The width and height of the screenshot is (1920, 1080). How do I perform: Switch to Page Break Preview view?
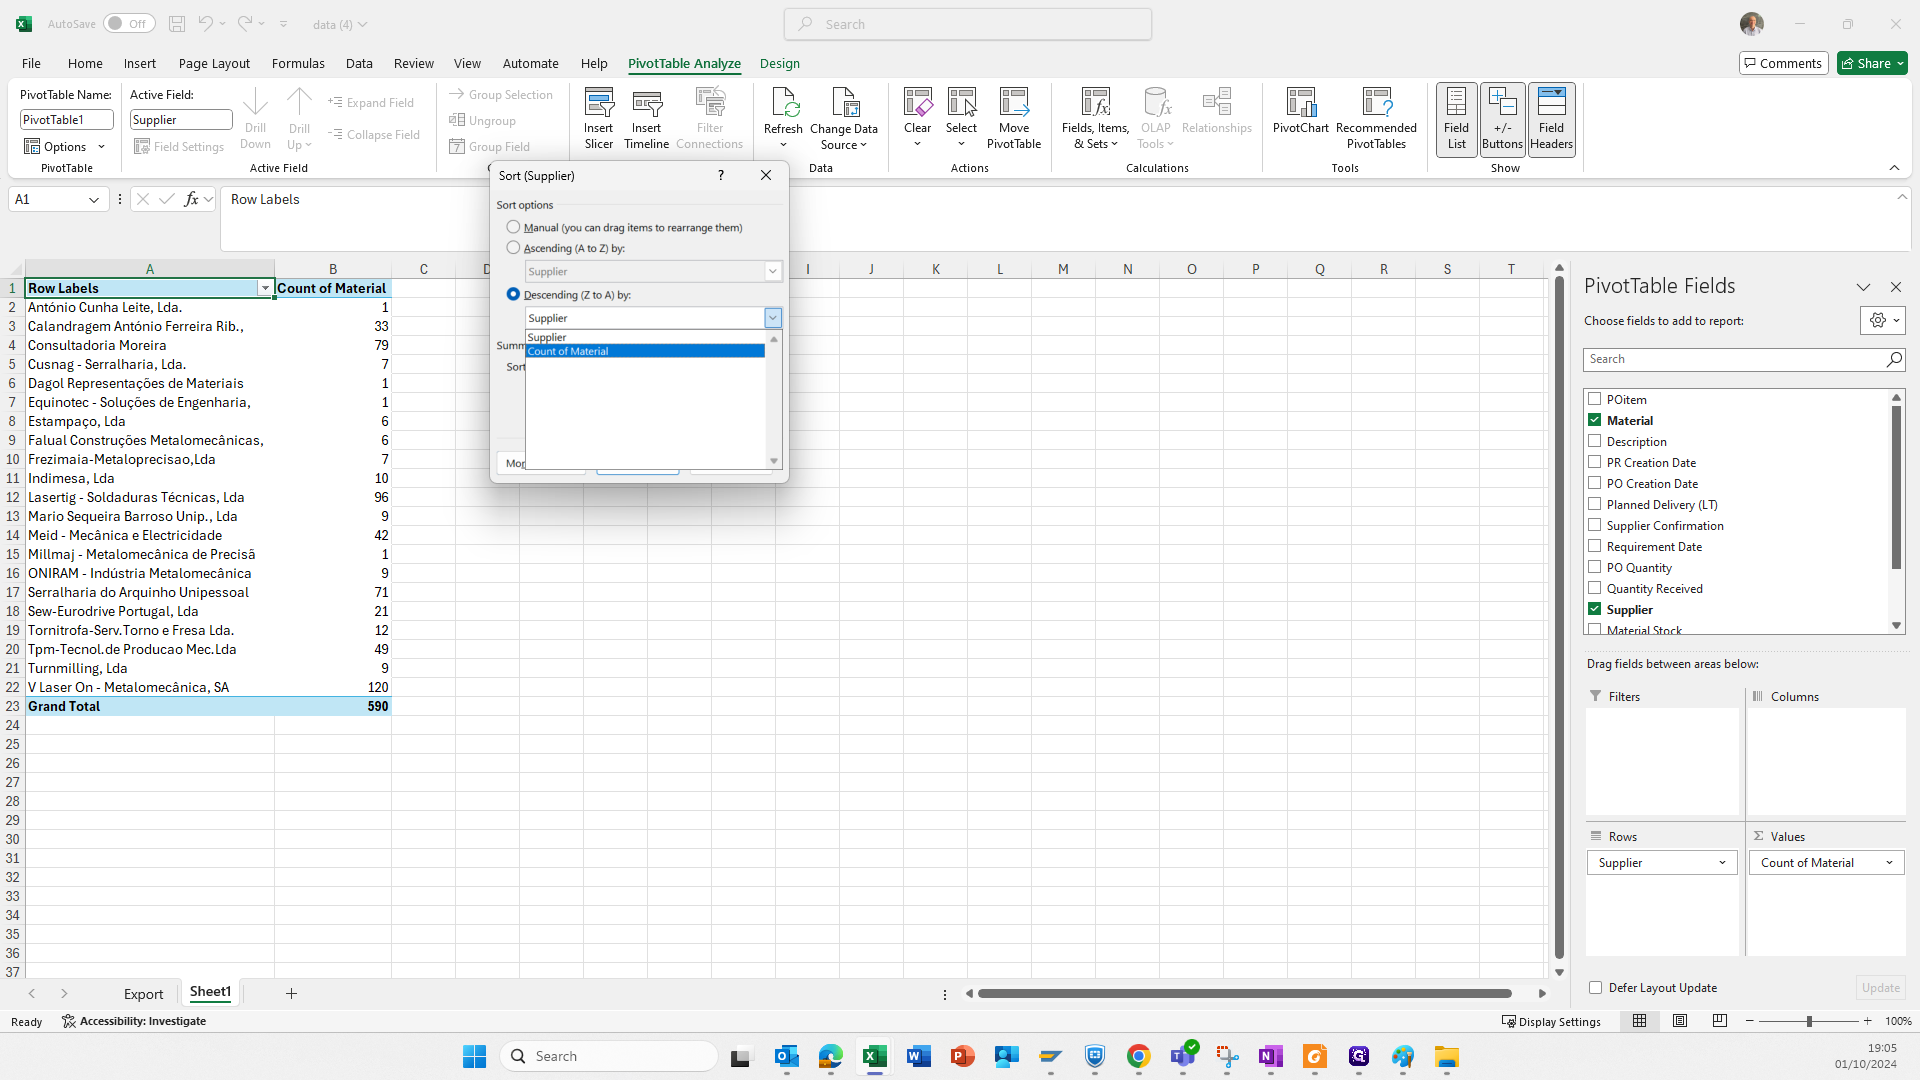1719,1021
